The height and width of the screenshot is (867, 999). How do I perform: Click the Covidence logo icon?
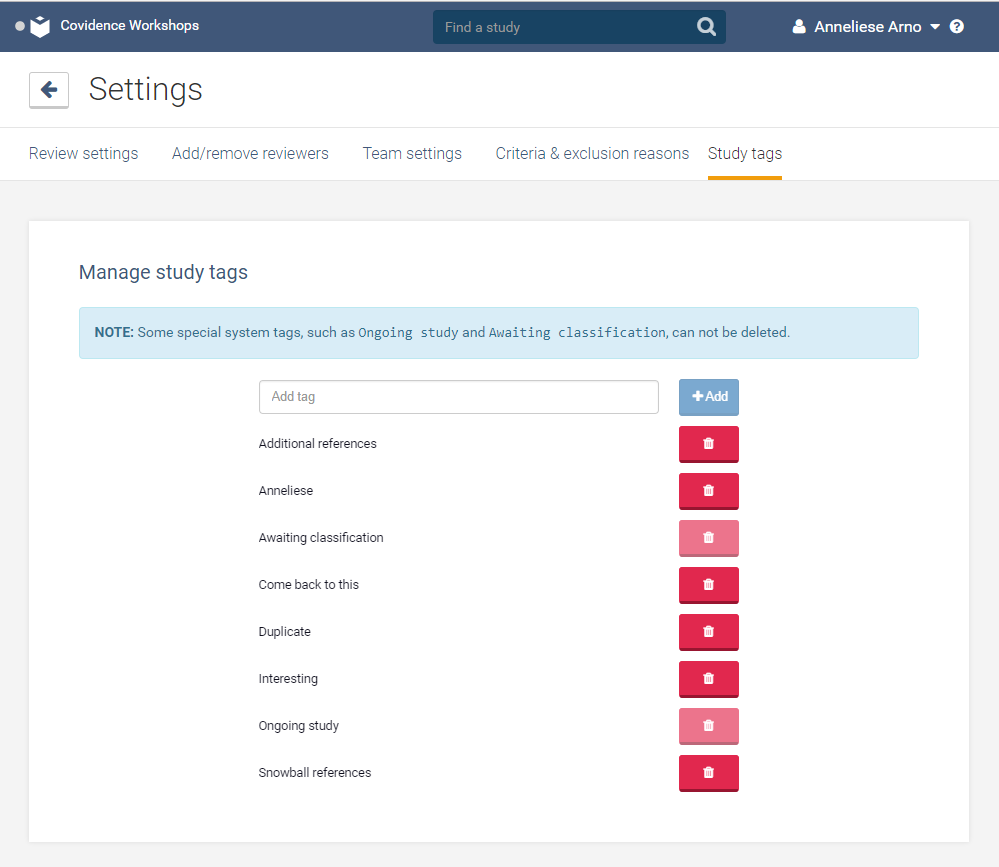click(x=40, y=27)
